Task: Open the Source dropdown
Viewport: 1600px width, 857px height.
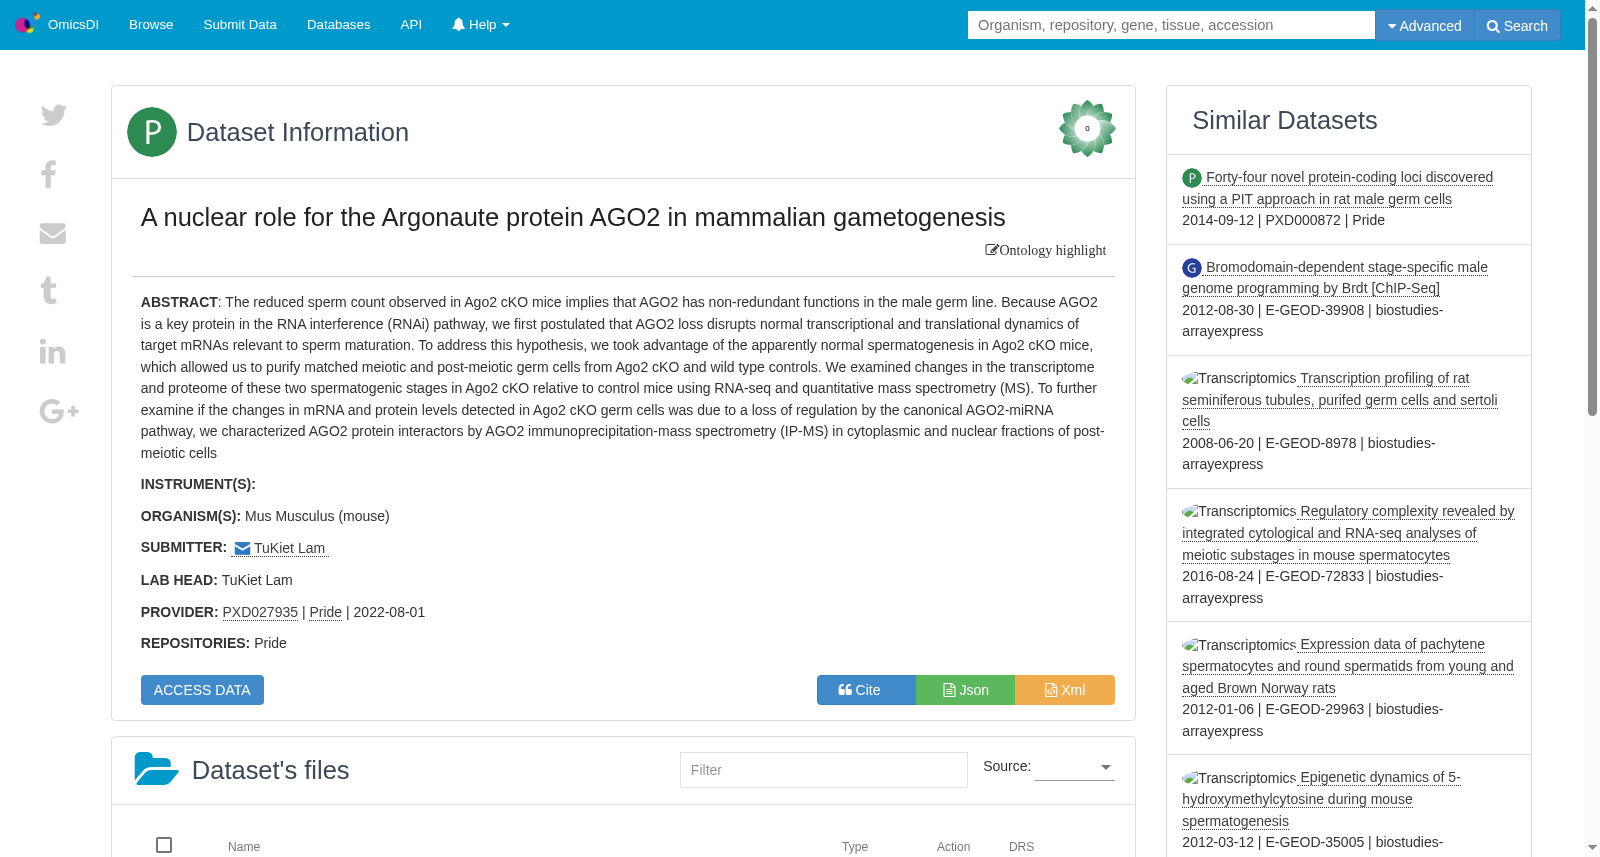Action: 1075,767
